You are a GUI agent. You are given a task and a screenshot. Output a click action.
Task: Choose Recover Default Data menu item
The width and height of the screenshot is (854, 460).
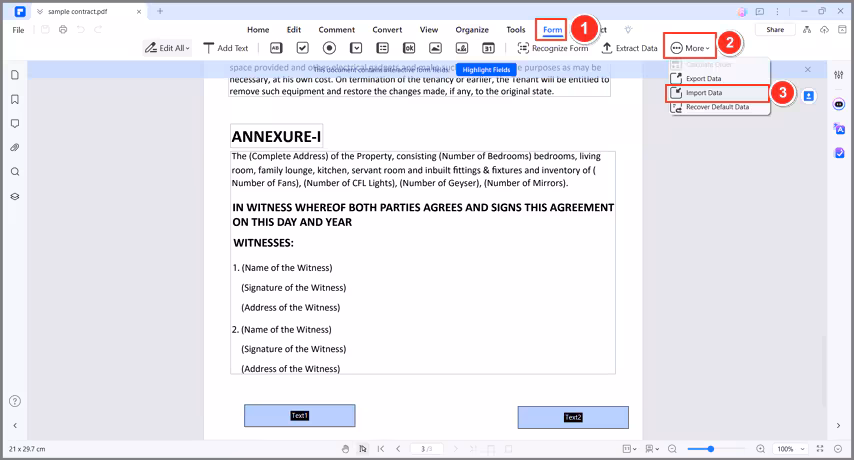click(719, 107)
